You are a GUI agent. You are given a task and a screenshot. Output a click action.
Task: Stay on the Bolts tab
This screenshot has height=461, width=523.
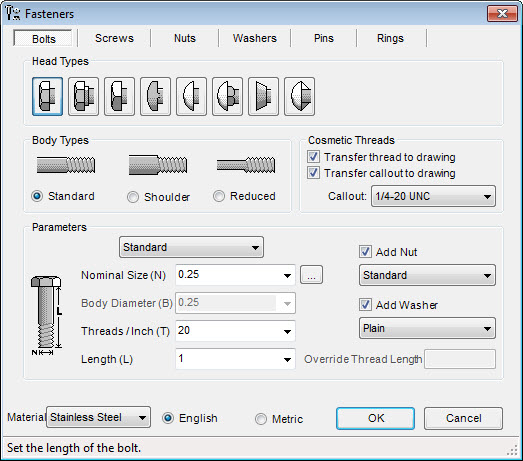[x=43, y=39]
